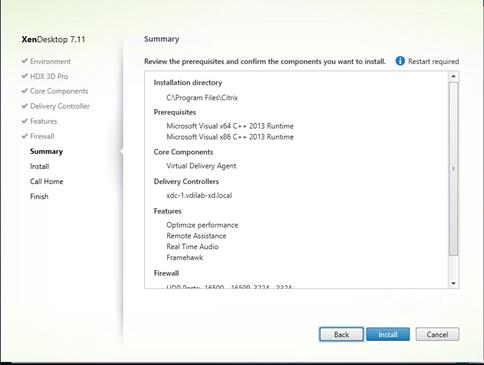This screenshot has width=484, height=365.
Task: Click the Restart required text
Action: pyautogui.click(x=433, y=61)
